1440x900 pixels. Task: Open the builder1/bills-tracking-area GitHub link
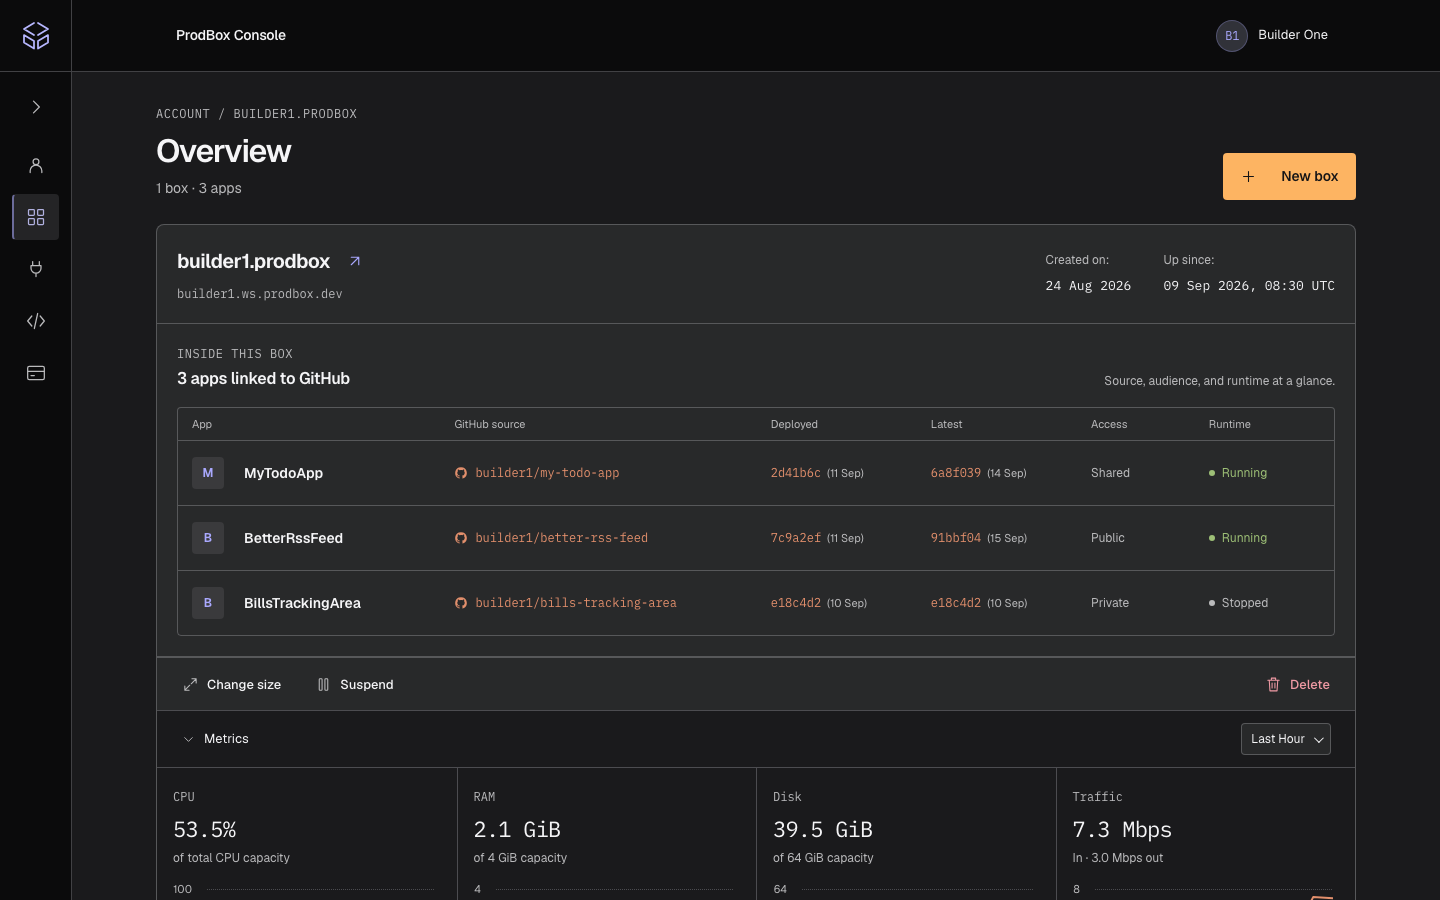[x=575, y=603]
